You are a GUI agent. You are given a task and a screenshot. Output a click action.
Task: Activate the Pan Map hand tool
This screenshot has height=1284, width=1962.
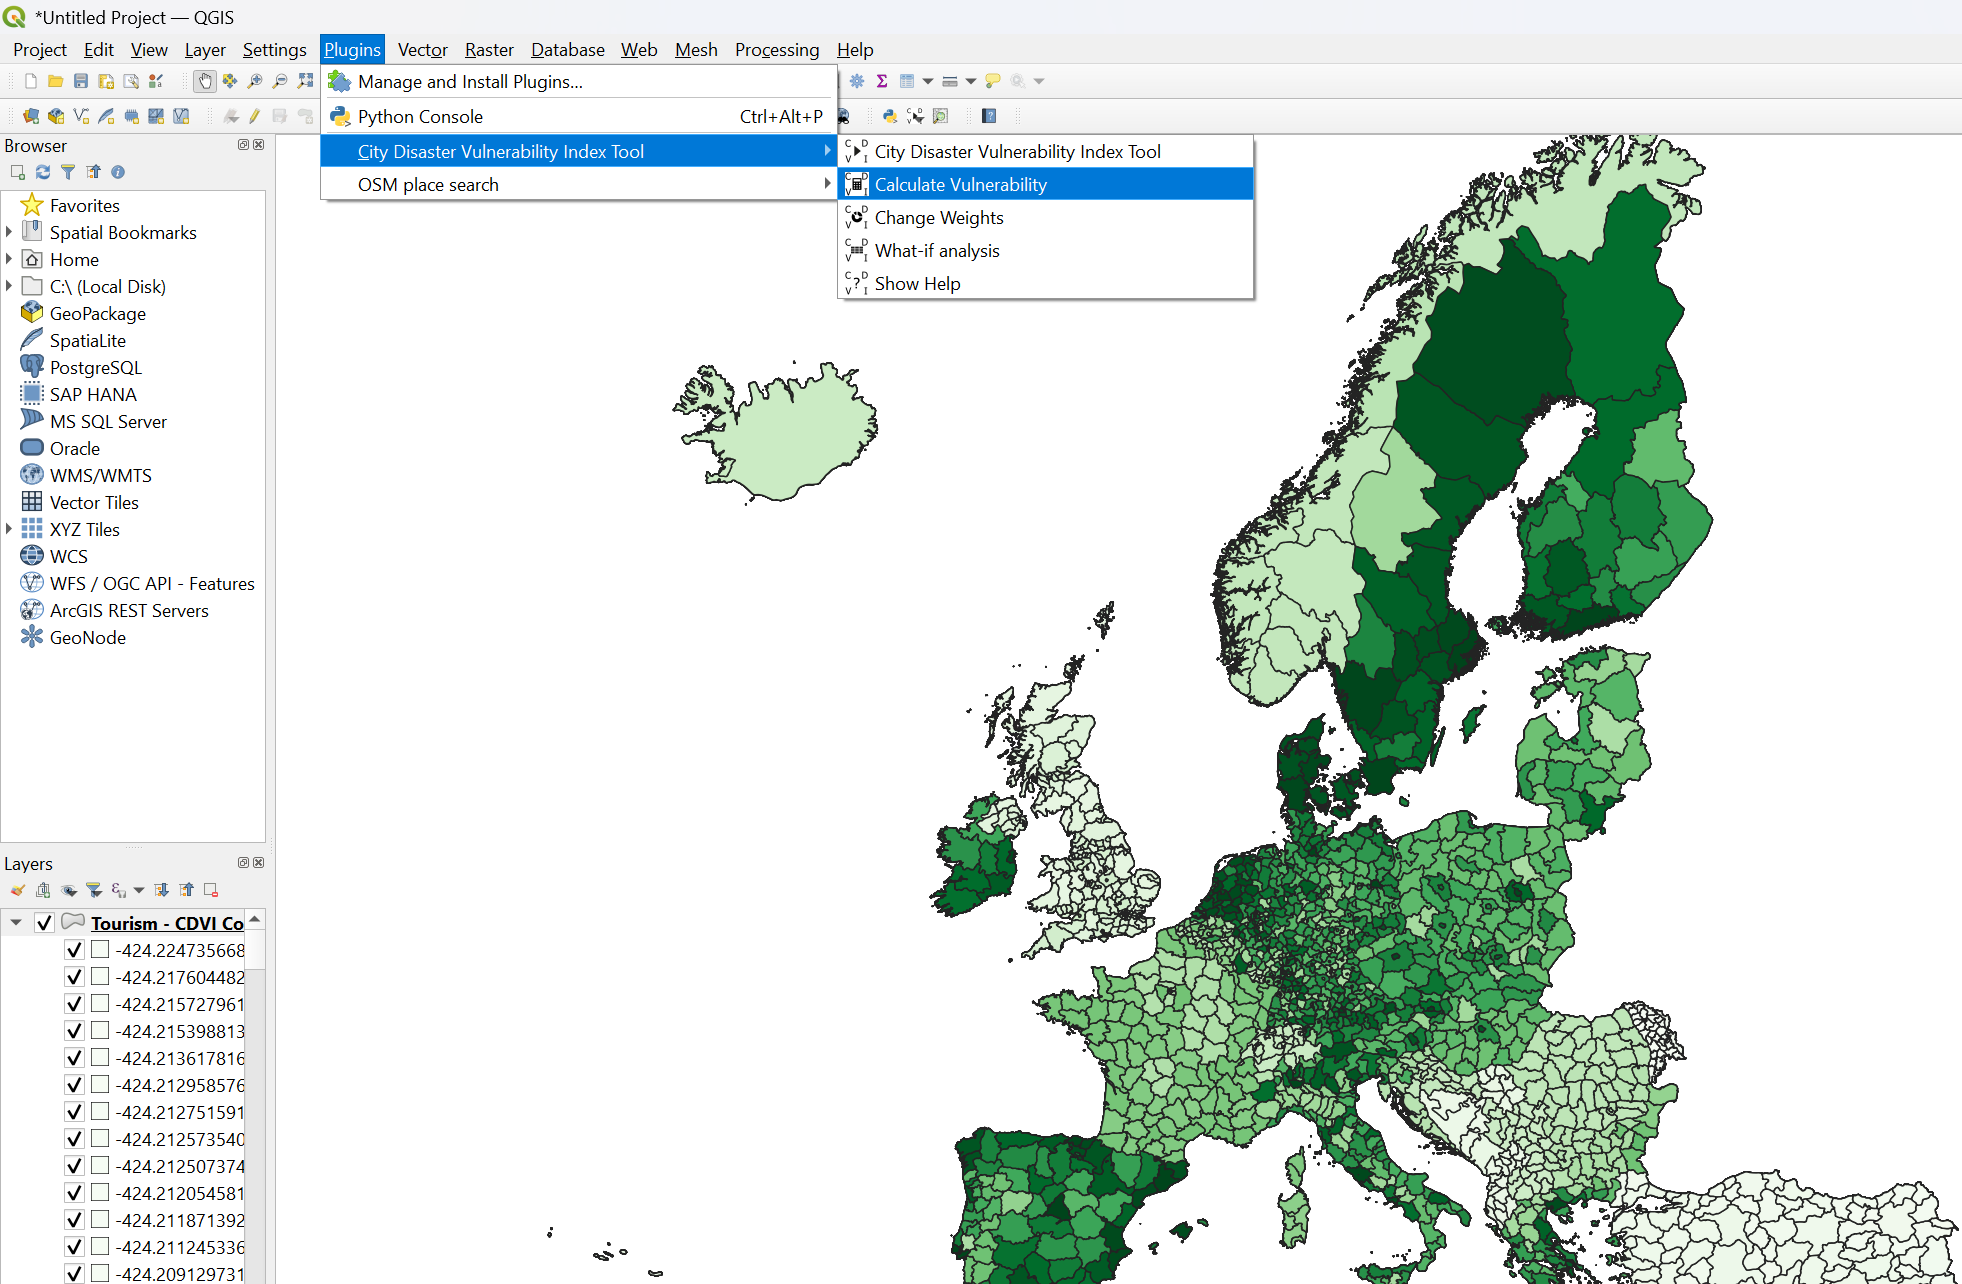[x=205, y=81]
